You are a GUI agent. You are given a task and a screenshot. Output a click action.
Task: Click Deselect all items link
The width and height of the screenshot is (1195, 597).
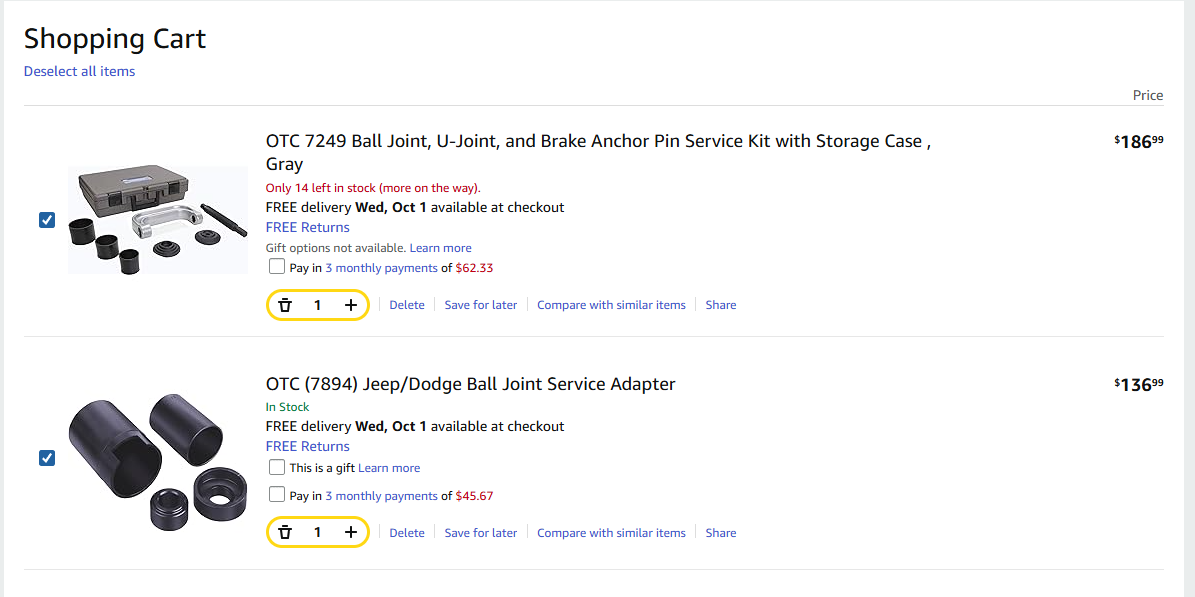79,71
